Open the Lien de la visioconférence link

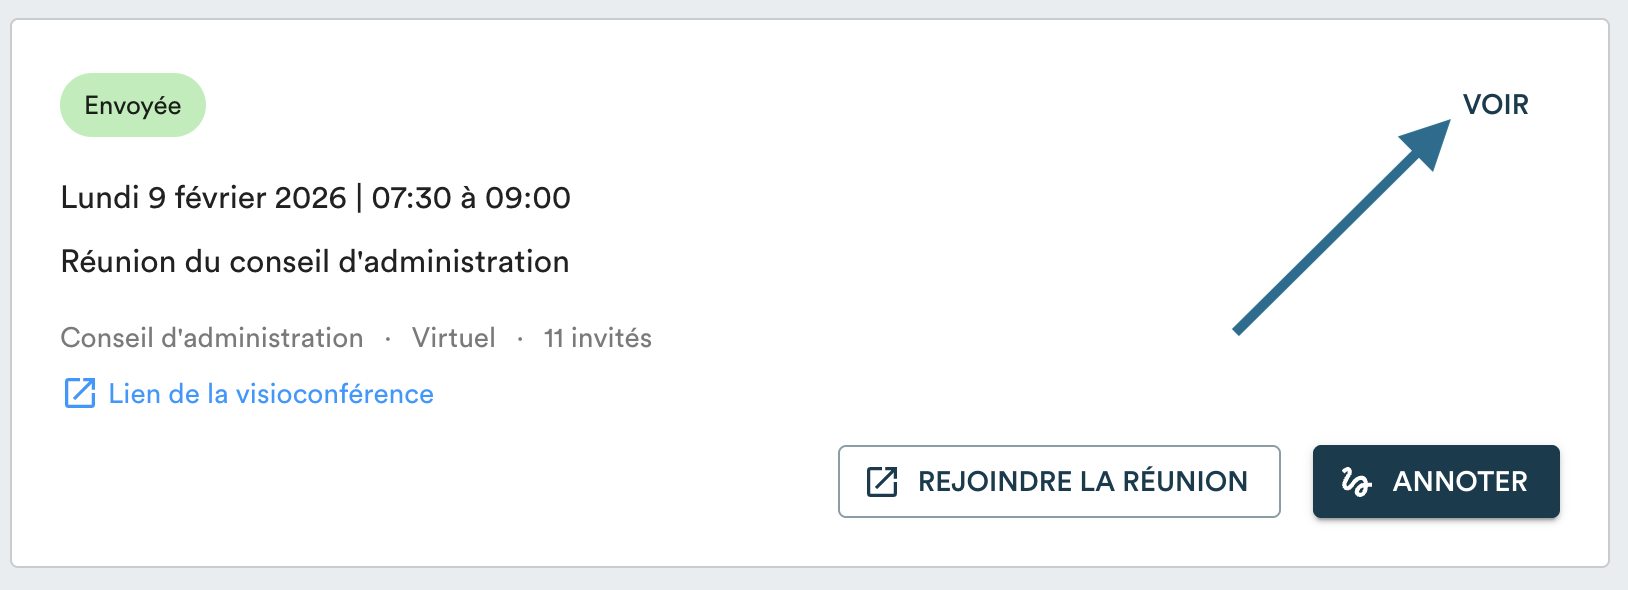point(271,394)
